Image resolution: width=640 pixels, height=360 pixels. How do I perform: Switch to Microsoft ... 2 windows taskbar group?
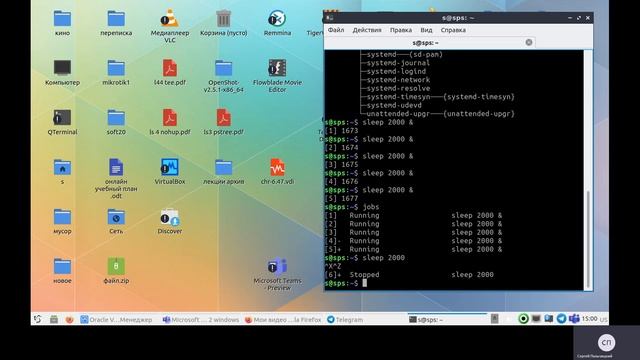(x=200, y=320)
